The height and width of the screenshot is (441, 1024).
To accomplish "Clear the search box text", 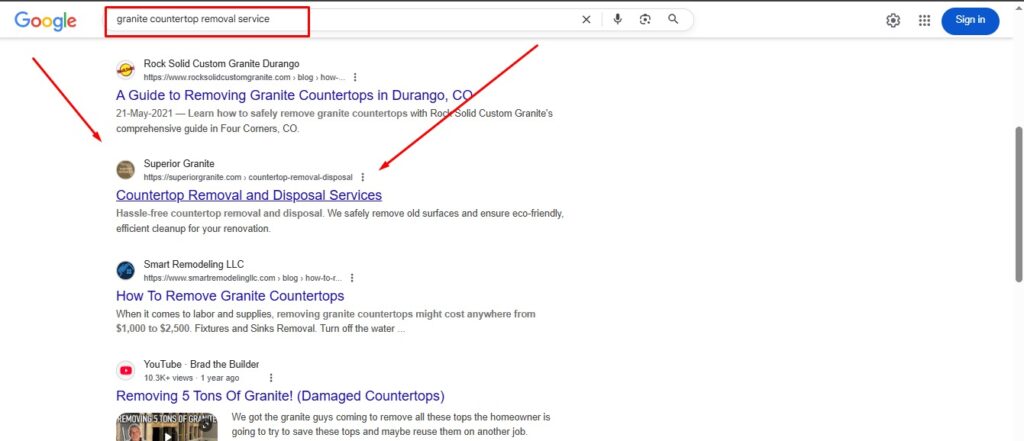I will (586, 20).
